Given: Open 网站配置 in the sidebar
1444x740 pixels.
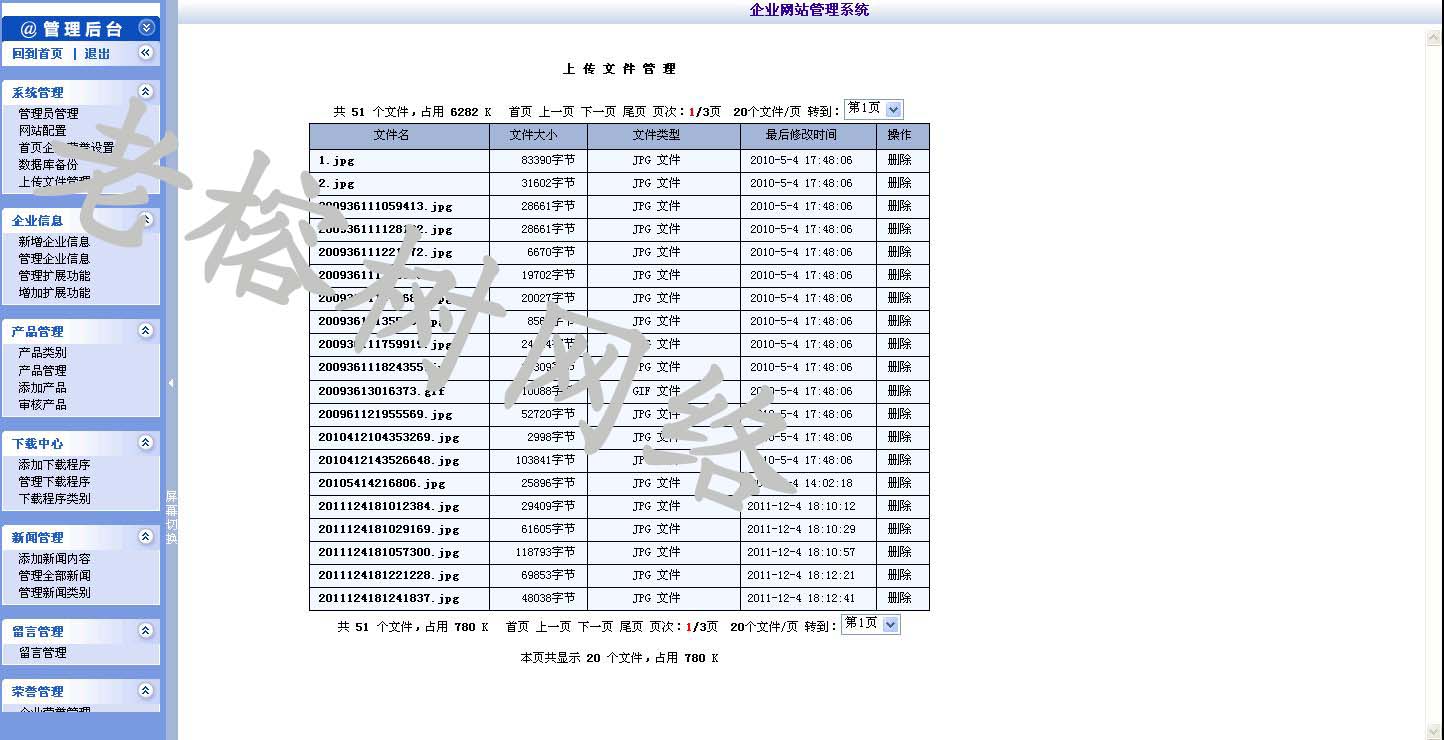Looking at the screenshot, I should click(42, 131).
